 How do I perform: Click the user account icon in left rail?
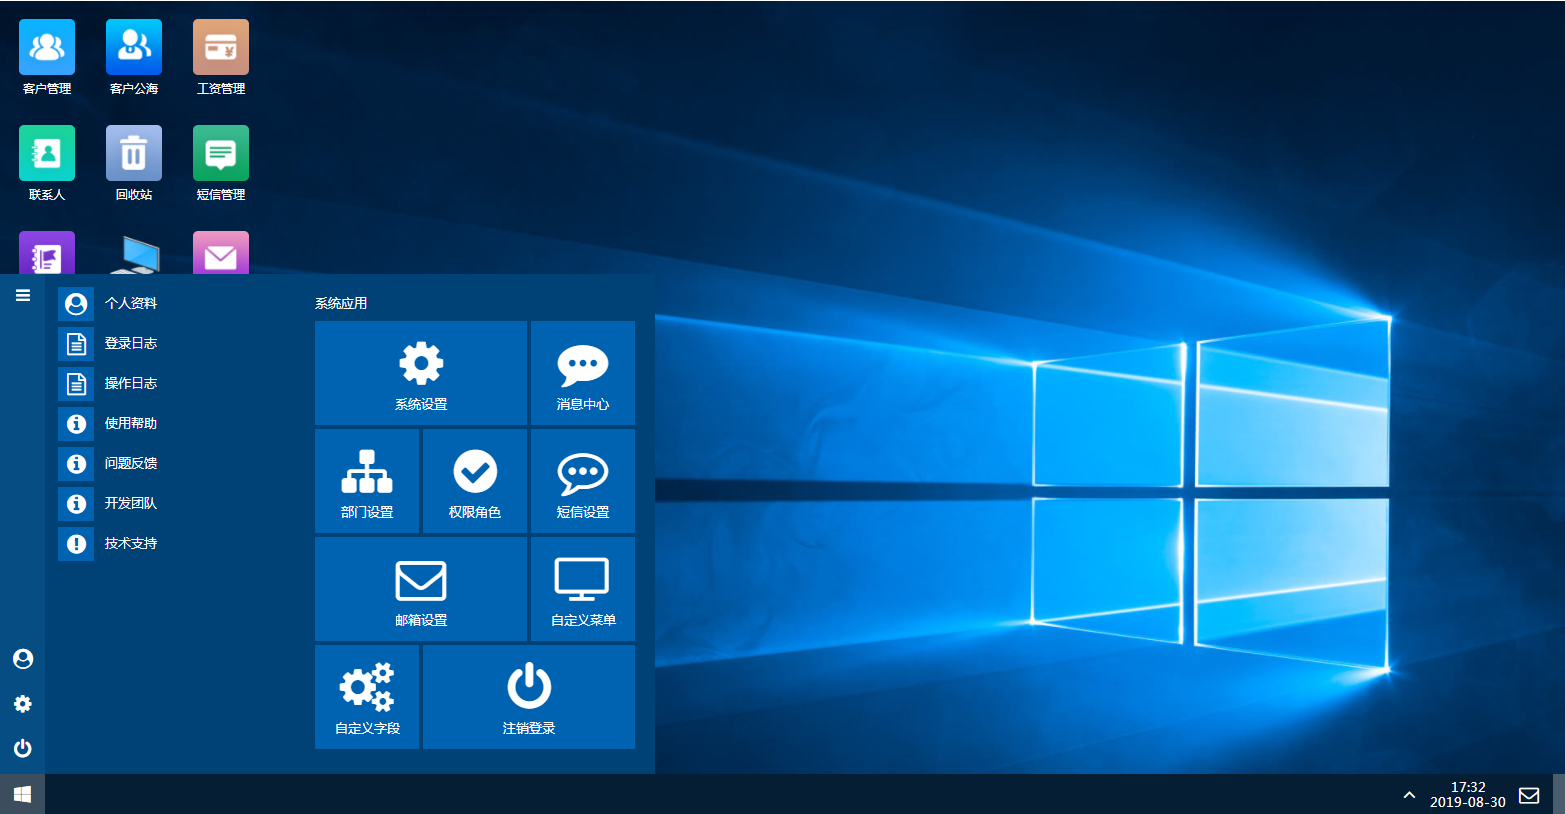[x=23, y=659]
